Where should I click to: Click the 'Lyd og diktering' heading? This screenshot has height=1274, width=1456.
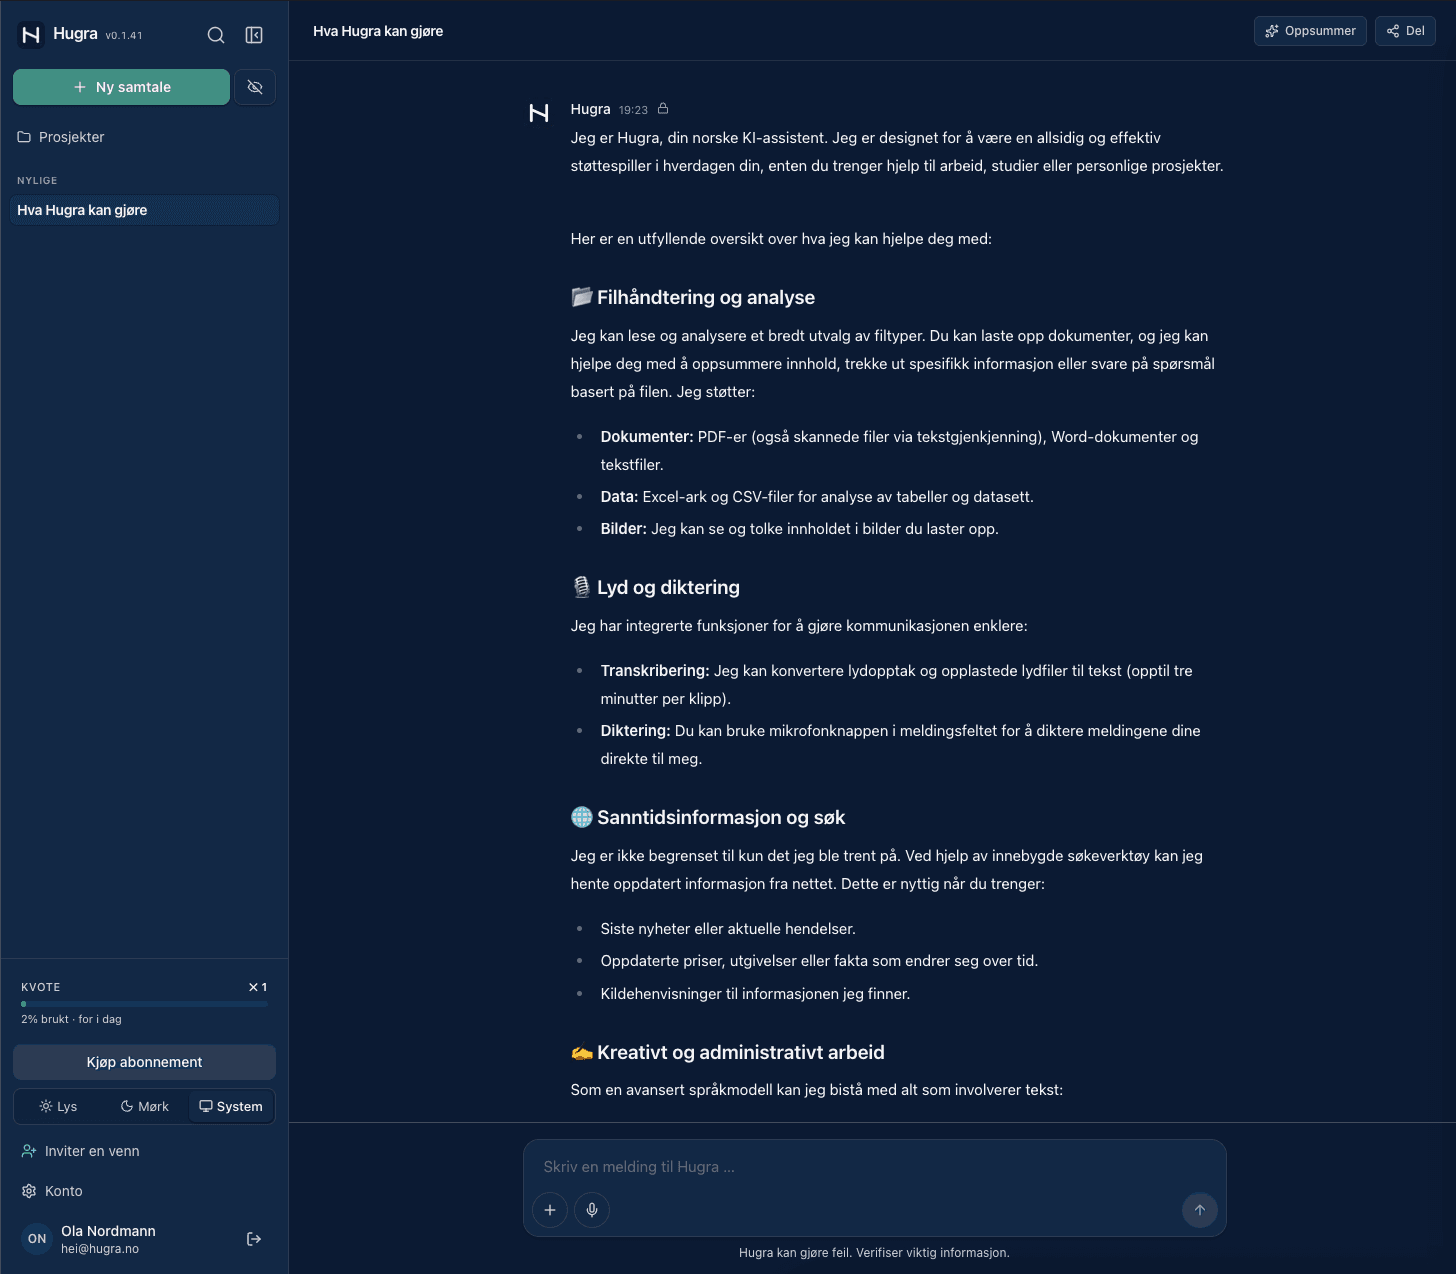pyautogui.click(x=668, y=587)
